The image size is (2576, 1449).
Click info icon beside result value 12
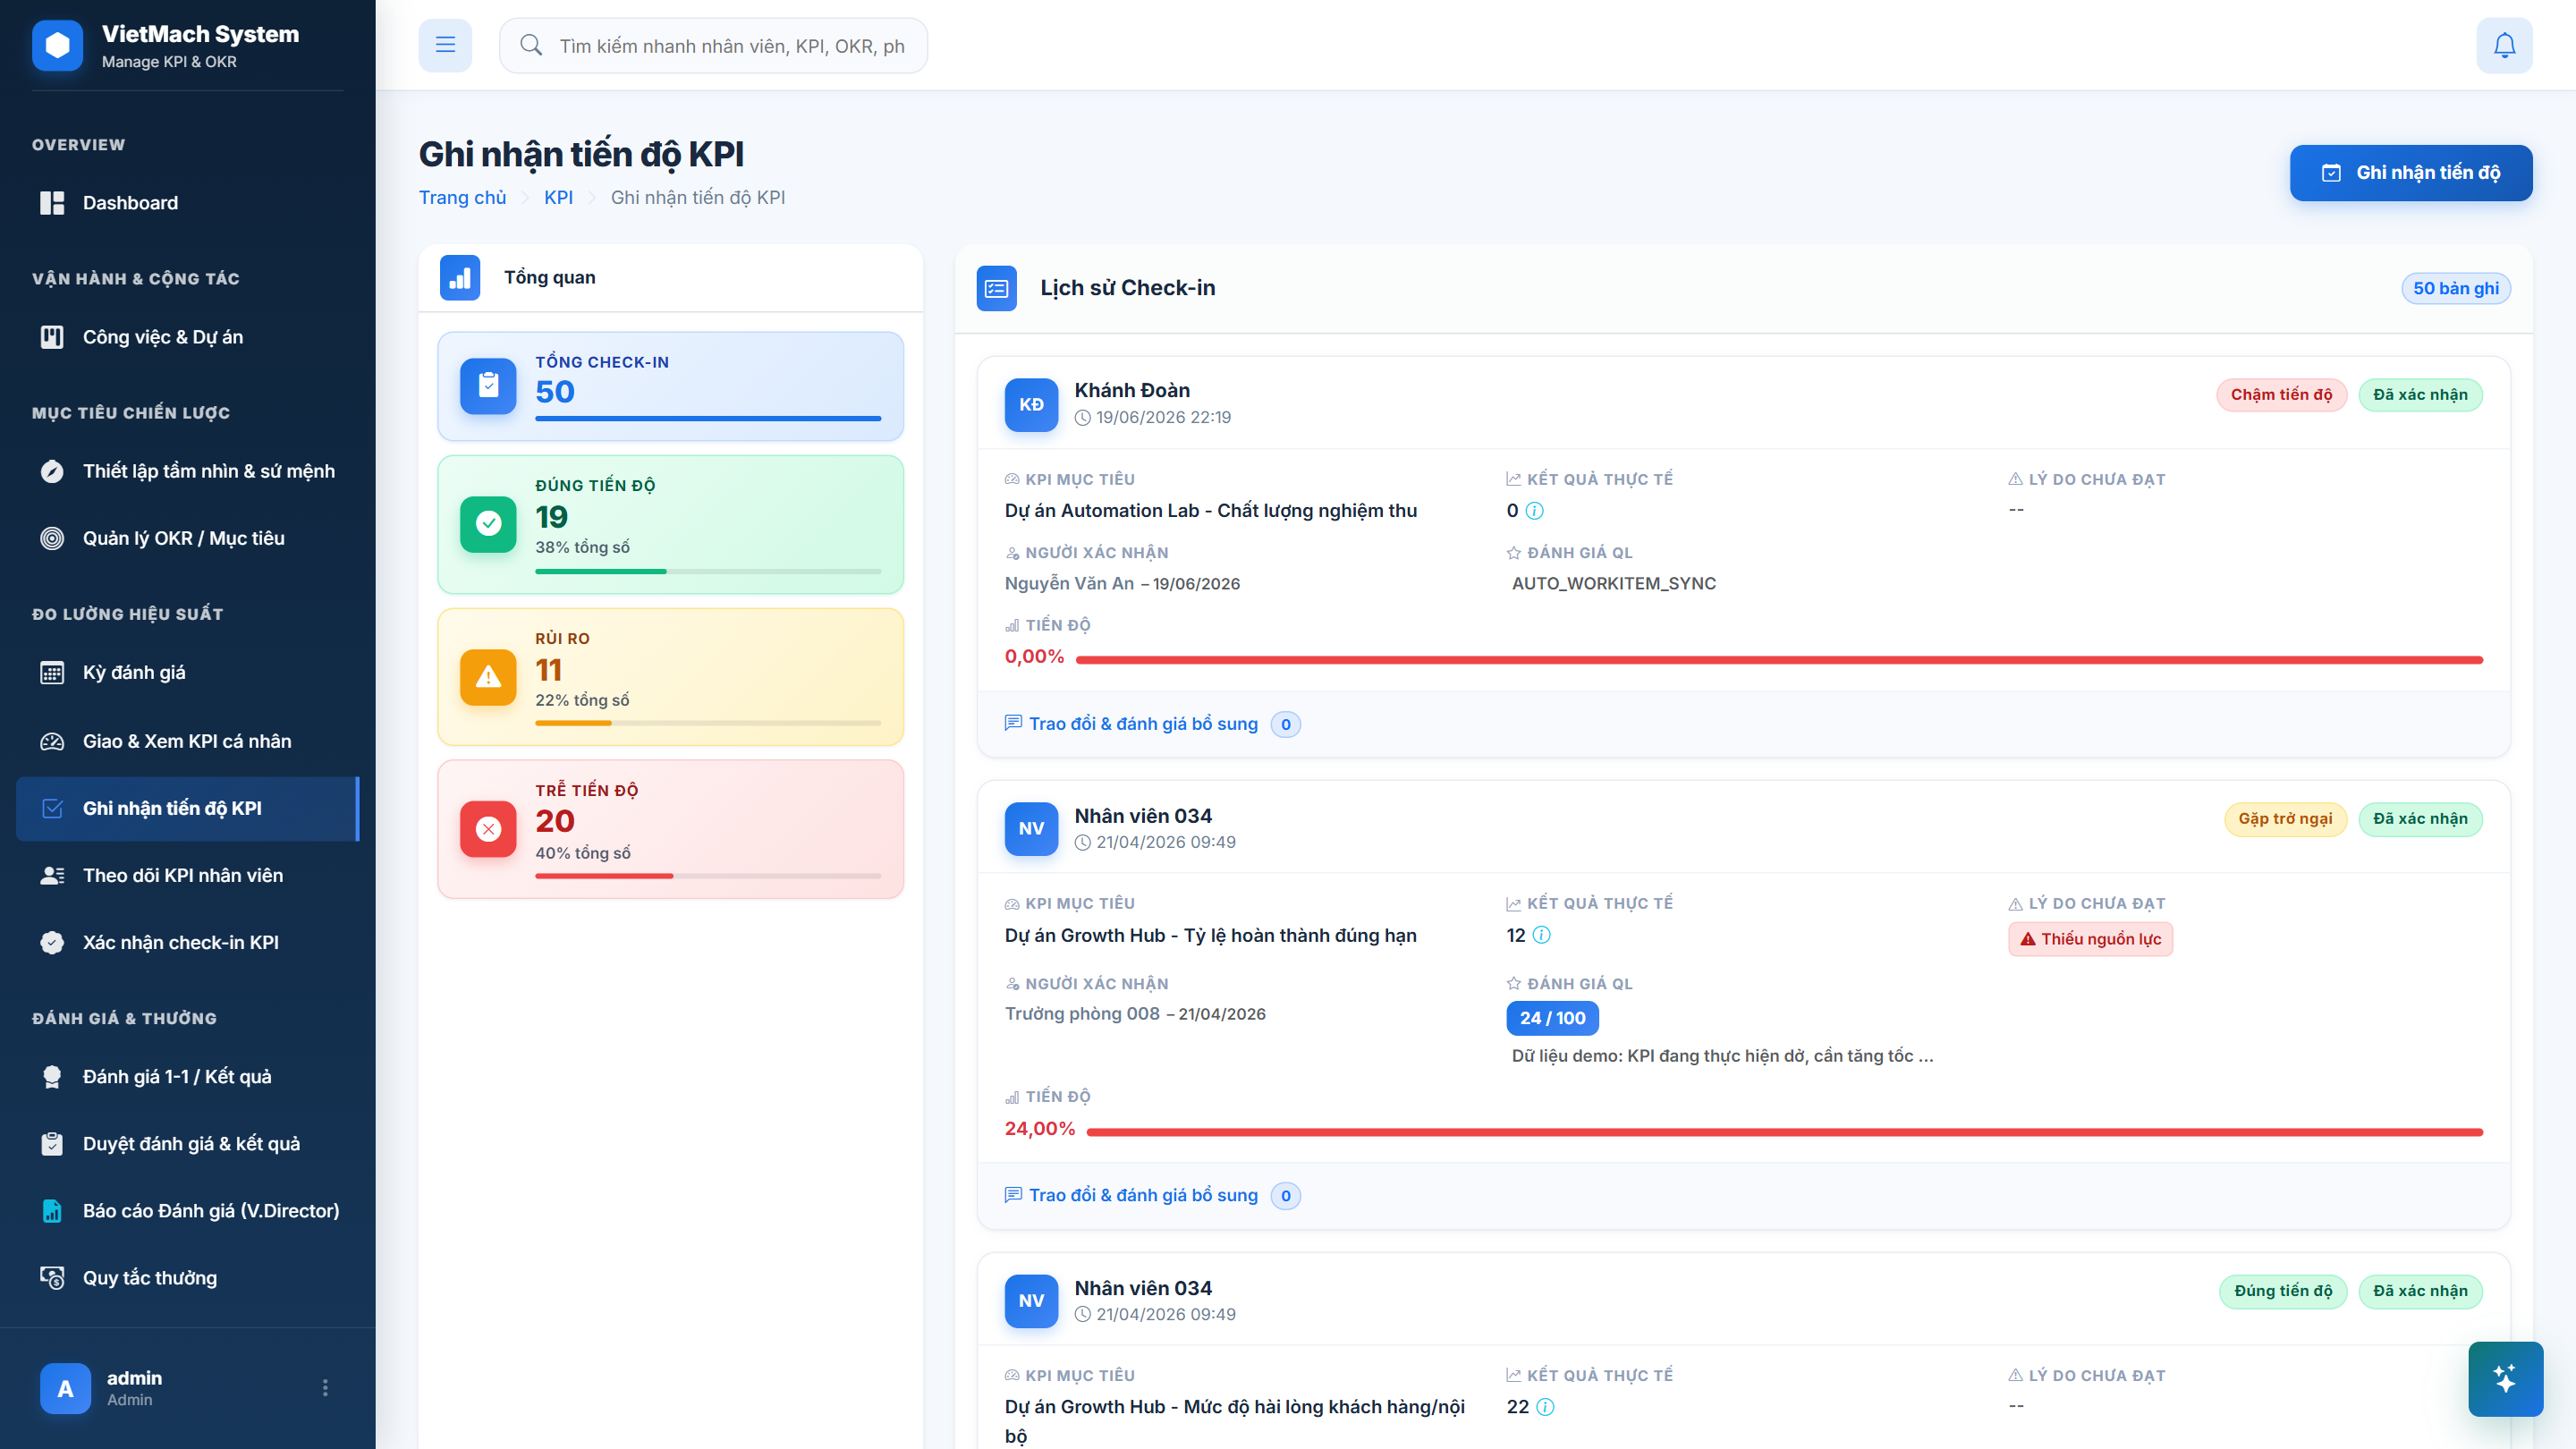[1542, 935]
